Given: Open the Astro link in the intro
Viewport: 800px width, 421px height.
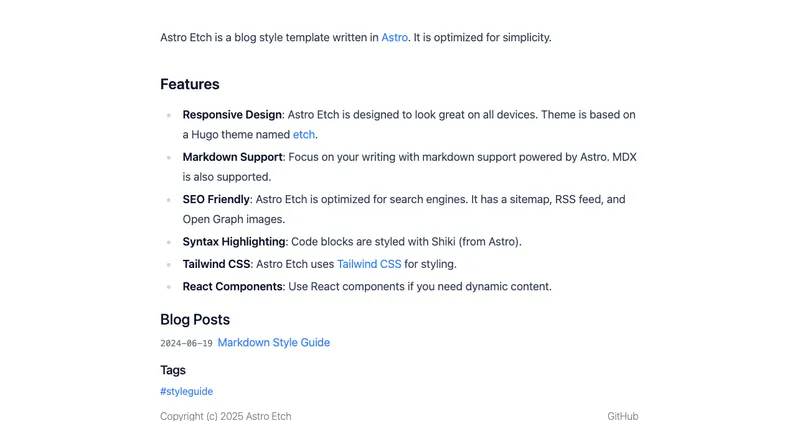Looking at the screenshot, I should 394,38.
